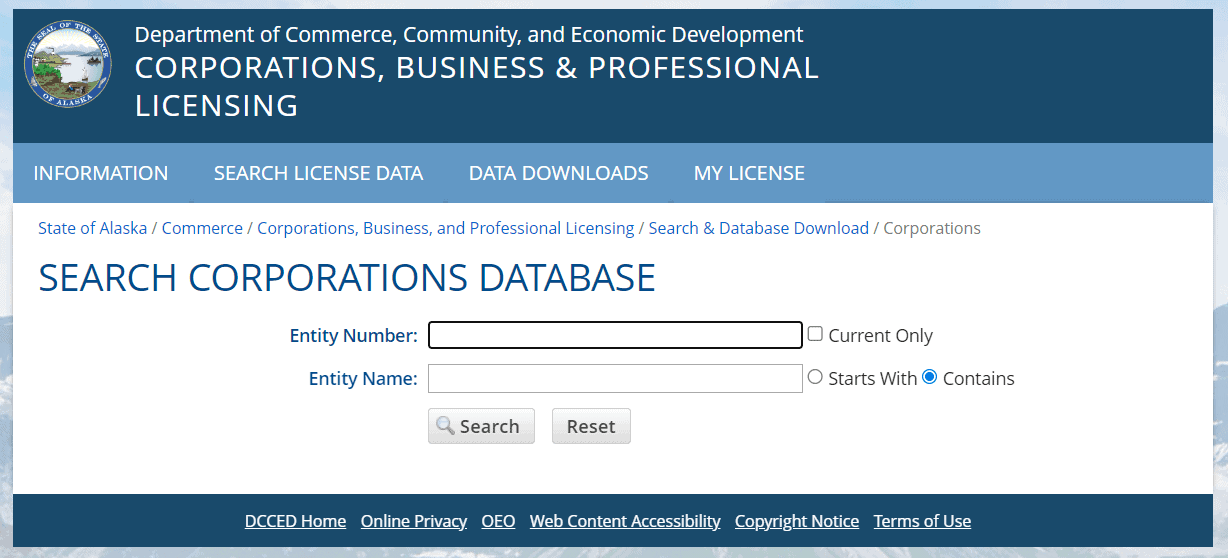Go to State of Alaska breadcrumb link

click(92, 228)
